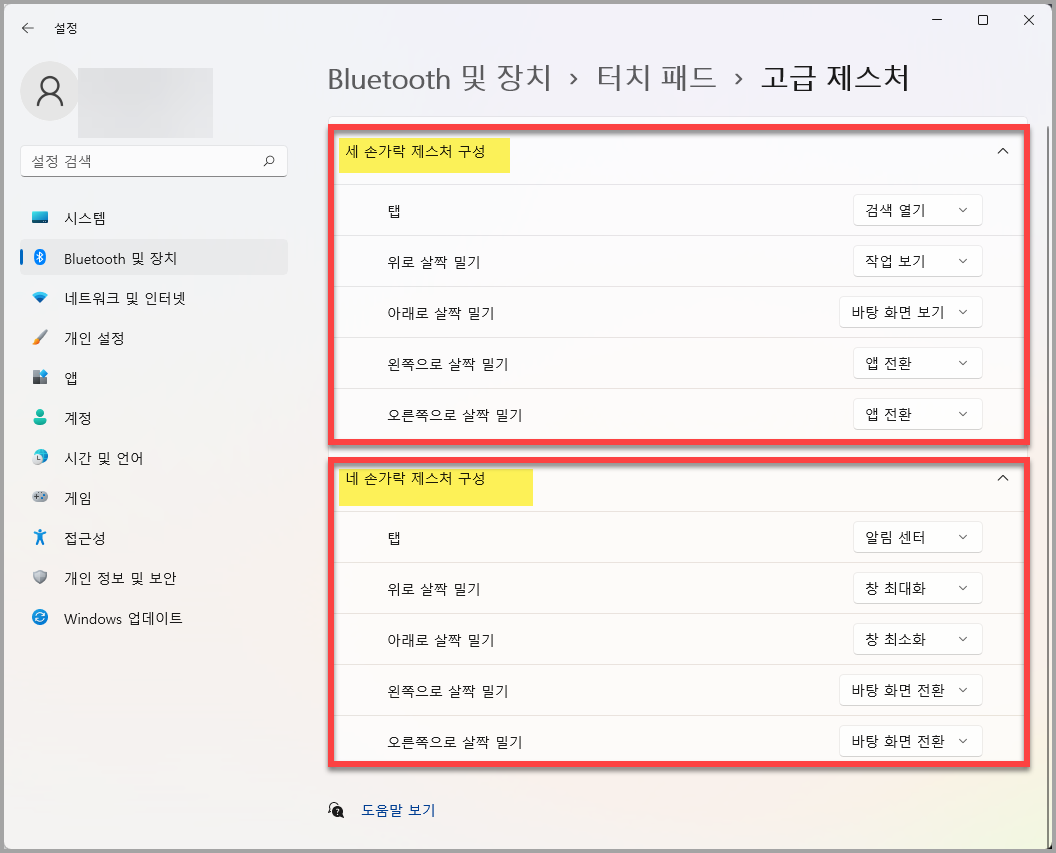Collapse the 세 손가락 제스처 구성 section
This screenshot has width=1056, height=853.
pos(1003,150)
